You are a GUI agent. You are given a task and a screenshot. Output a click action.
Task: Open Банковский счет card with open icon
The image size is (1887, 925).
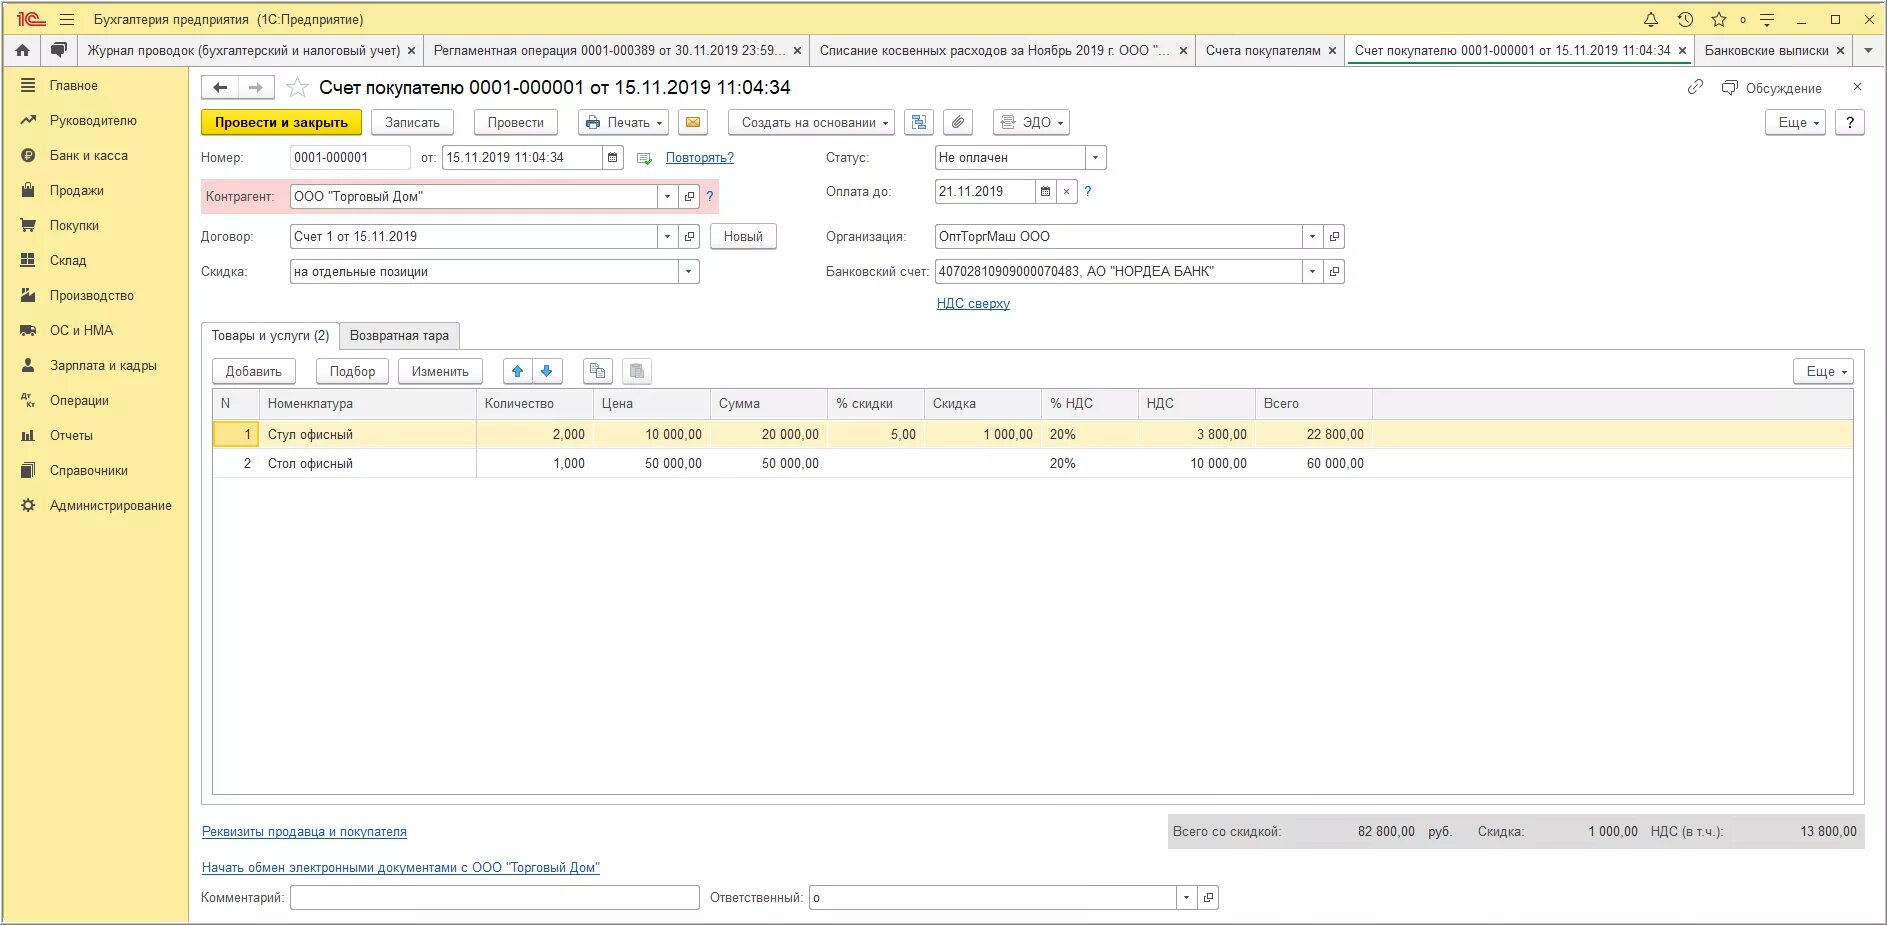1334,271
